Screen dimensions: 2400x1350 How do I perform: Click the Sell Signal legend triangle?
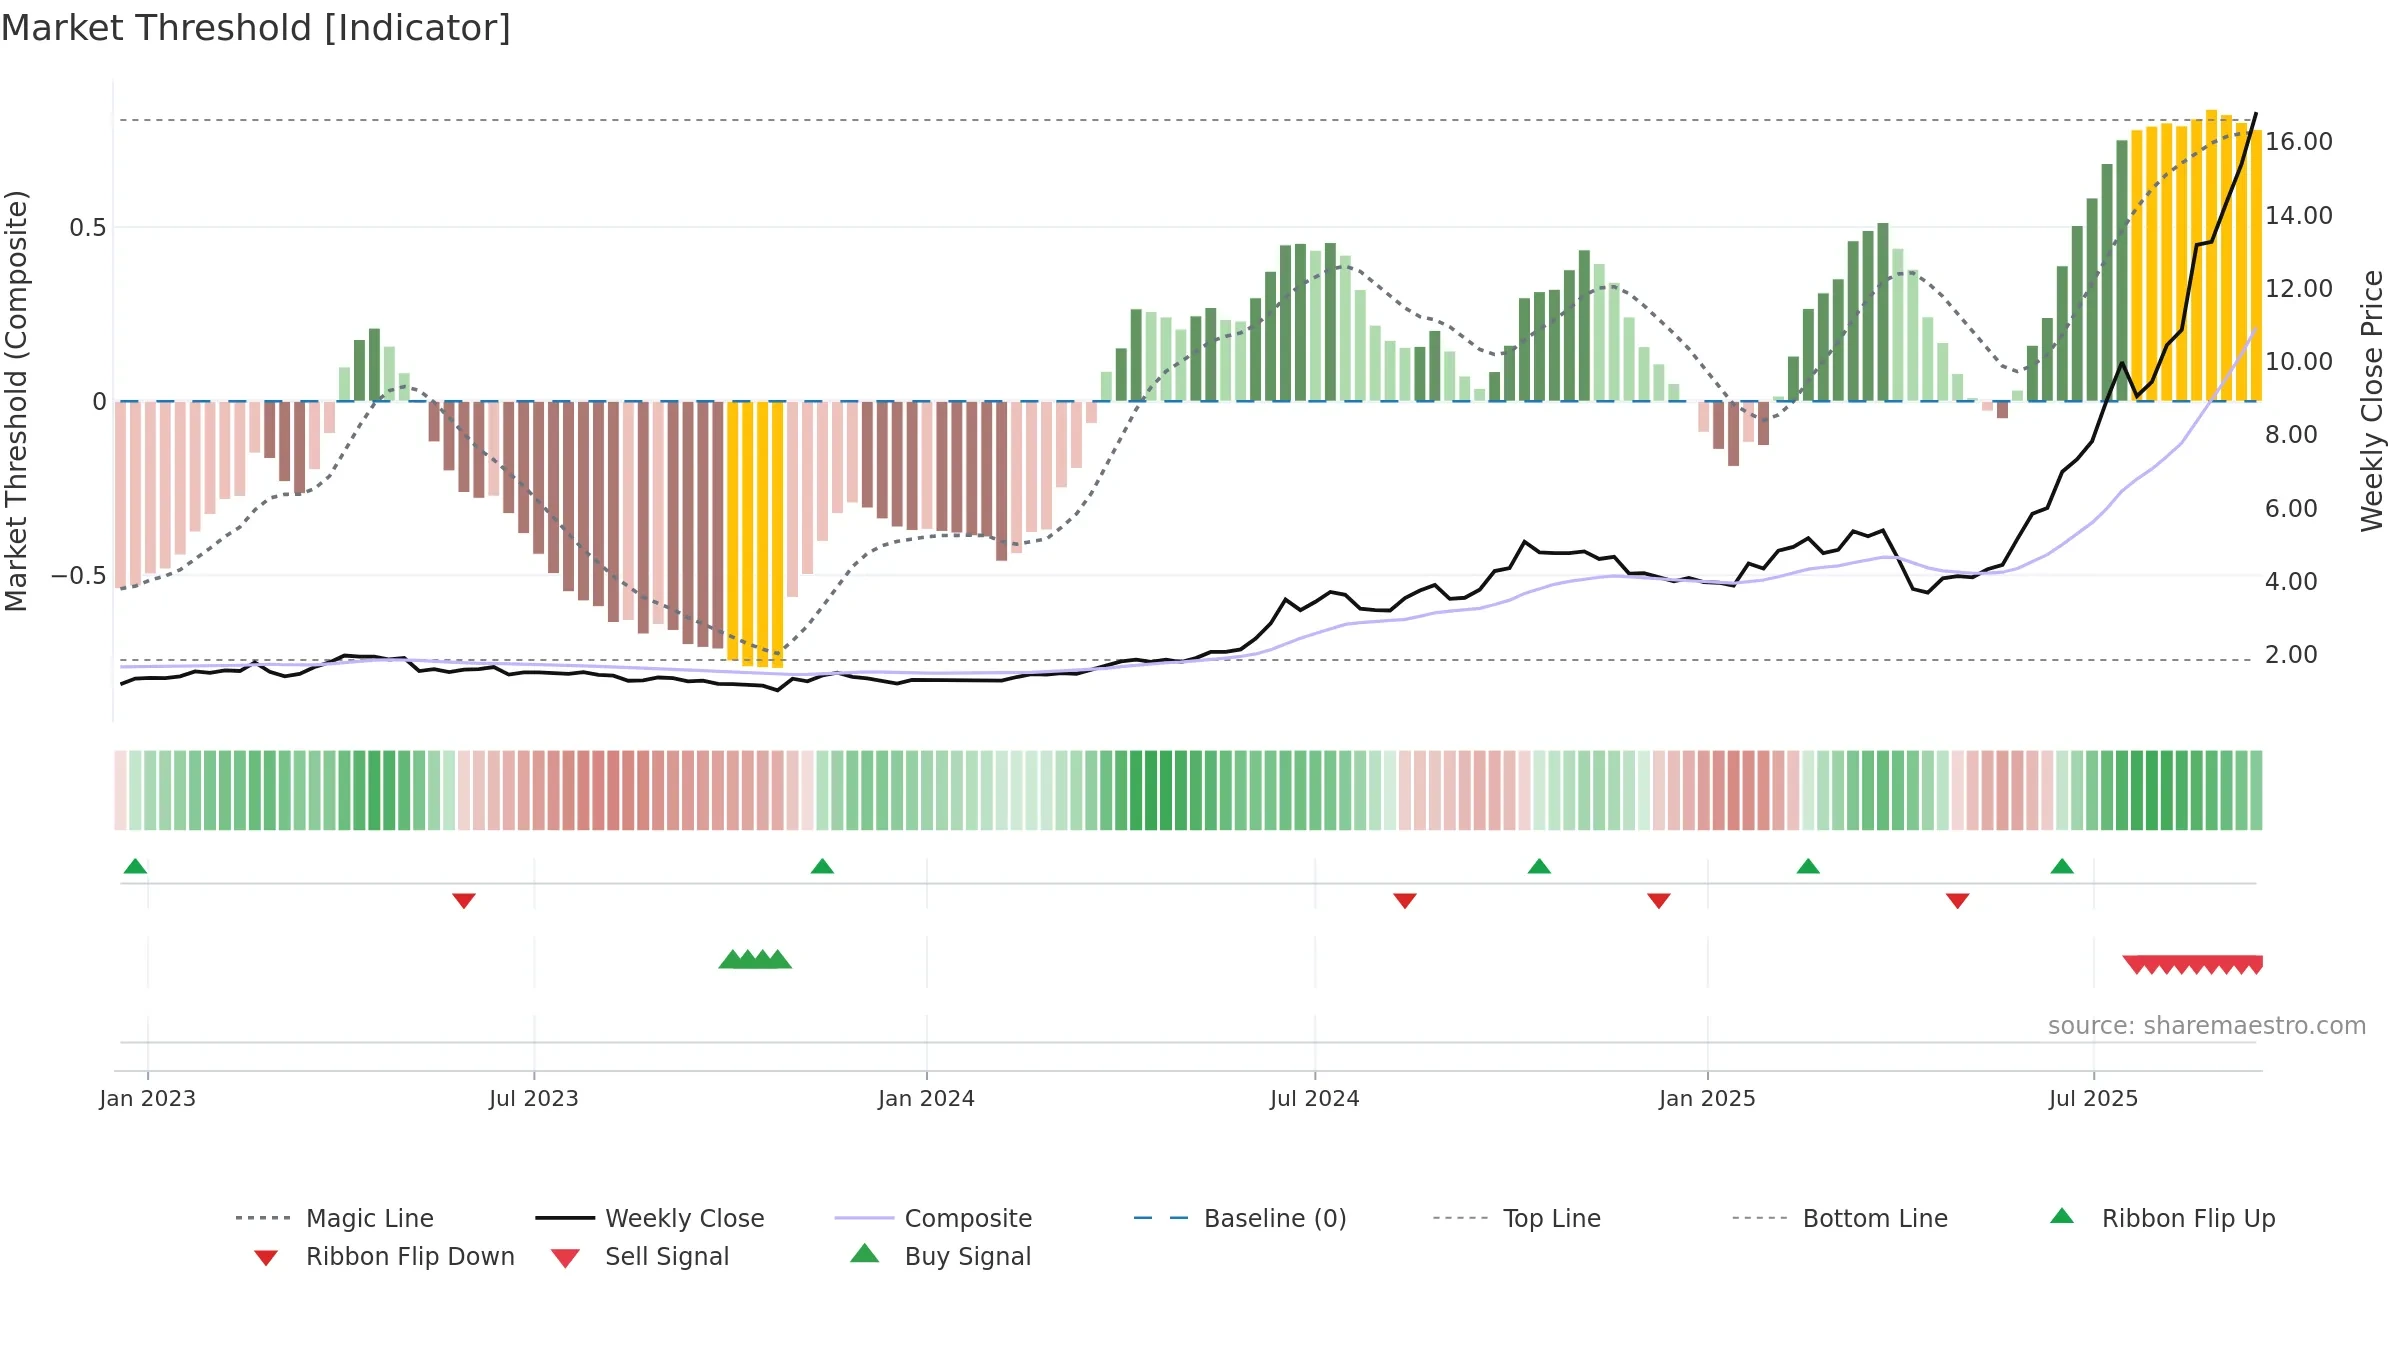point(565,1258)
